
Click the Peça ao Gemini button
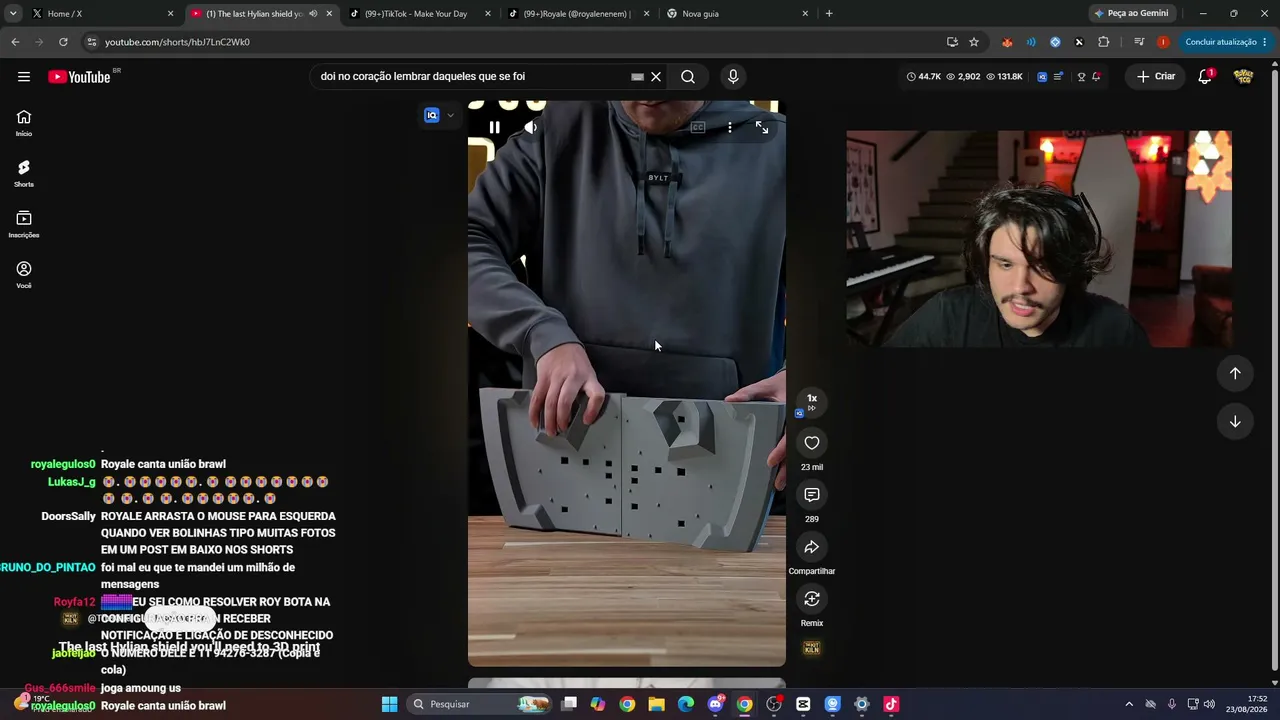point(1132,14)
